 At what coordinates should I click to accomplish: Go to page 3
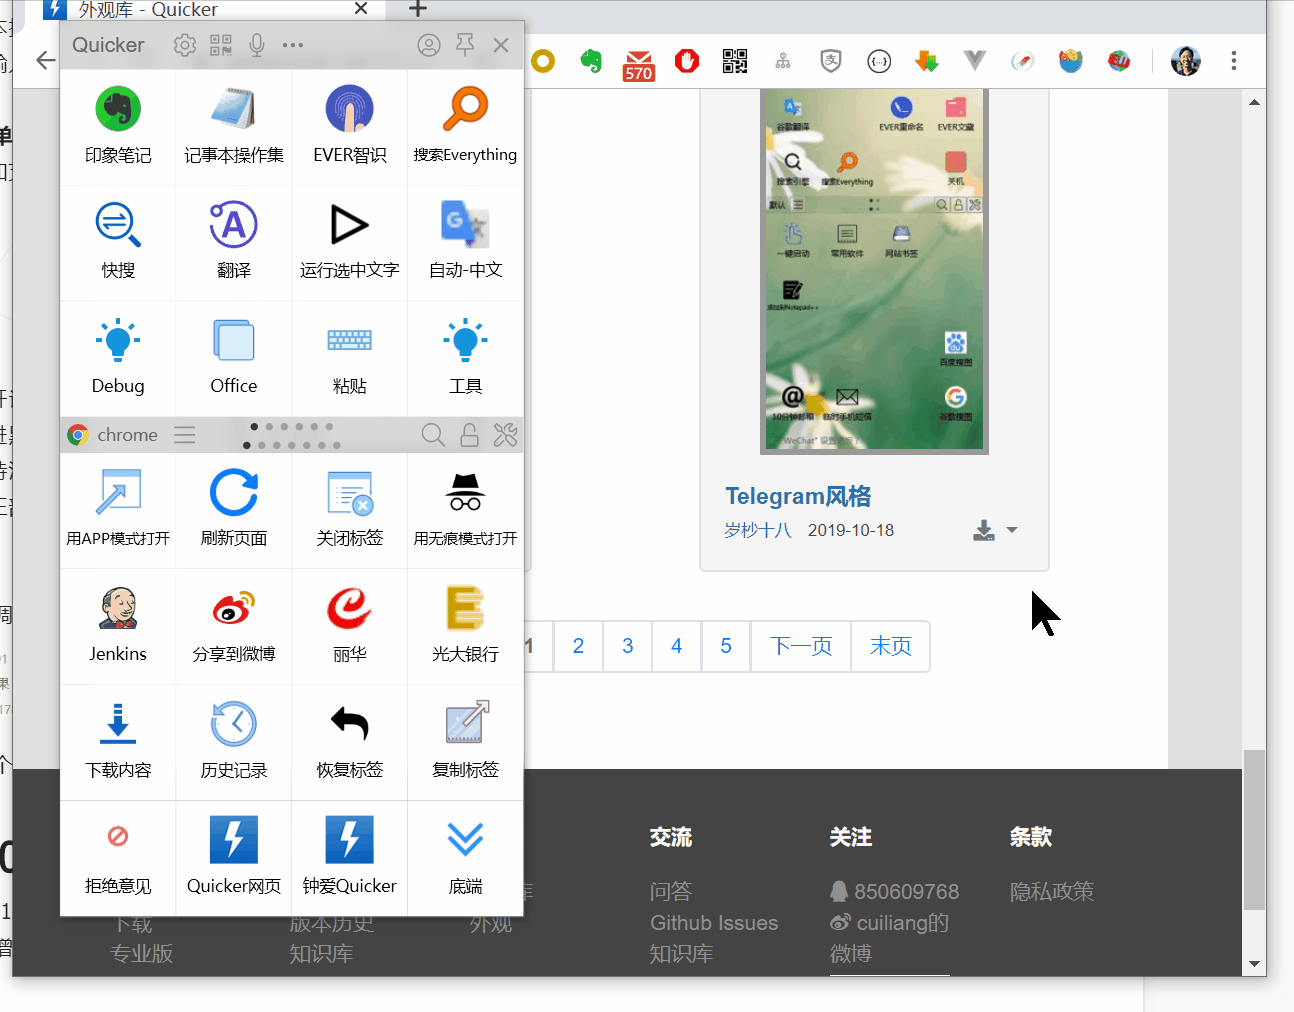(628, 646)
